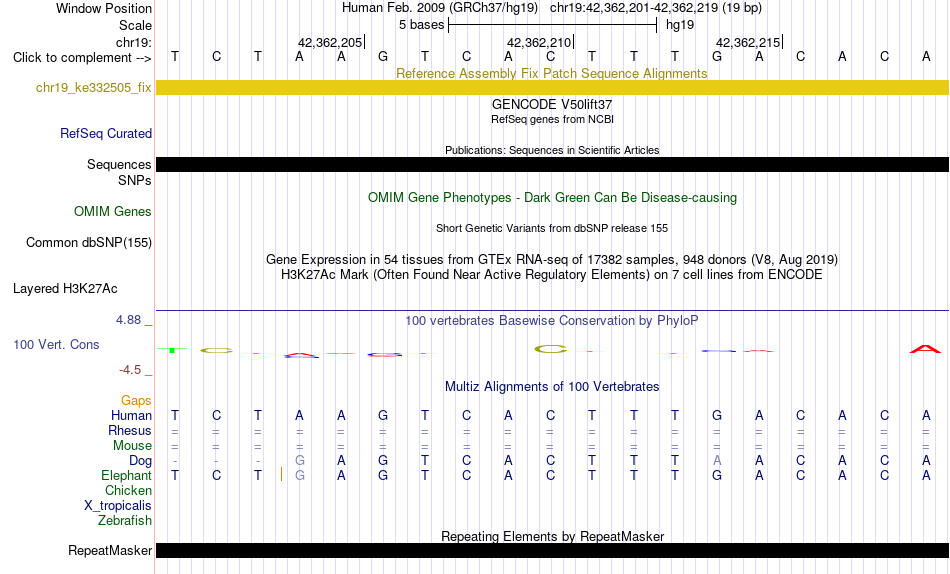Select the Mouse alignment row label
Viewport: 950px width, 574px height.
(132, 446)
